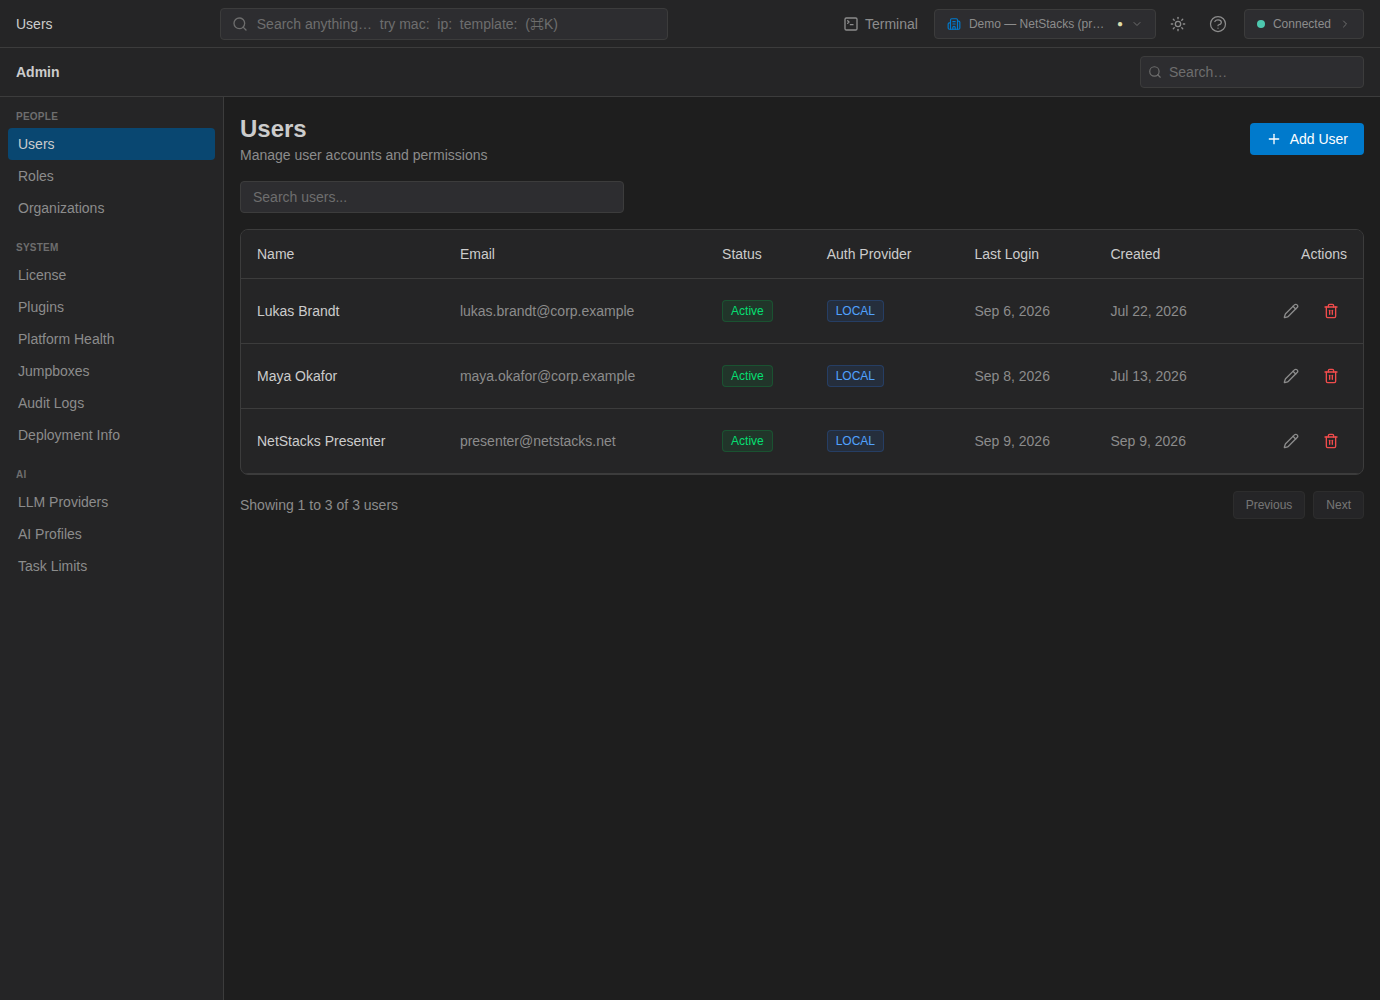Click the Active badge for Maya Okafor
1380x1000 pixels.
[747, 376]
